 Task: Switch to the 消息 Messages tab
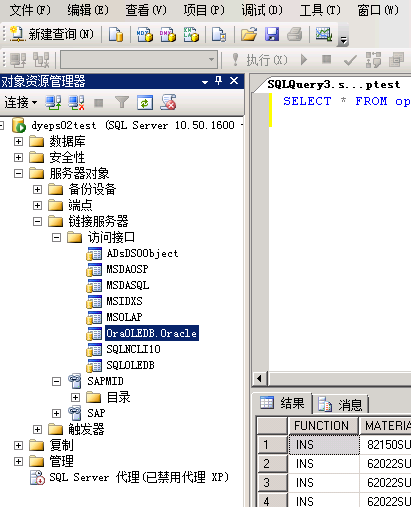pos(340,404)
